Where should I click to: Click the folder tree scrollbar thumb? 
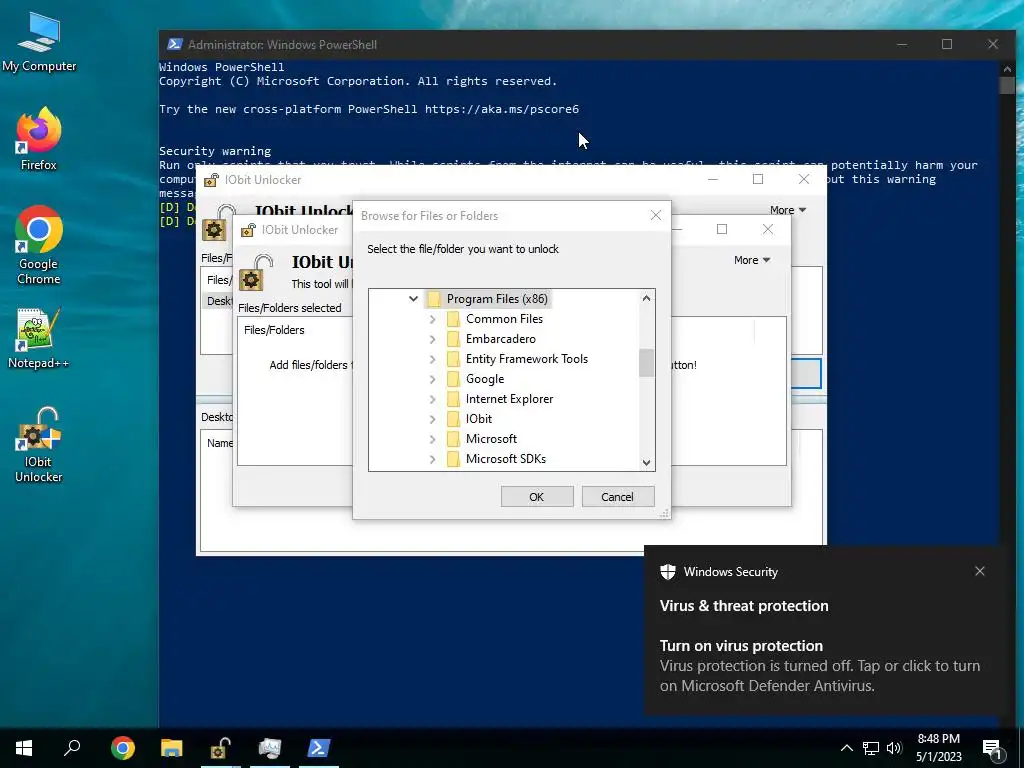(646, 363)
